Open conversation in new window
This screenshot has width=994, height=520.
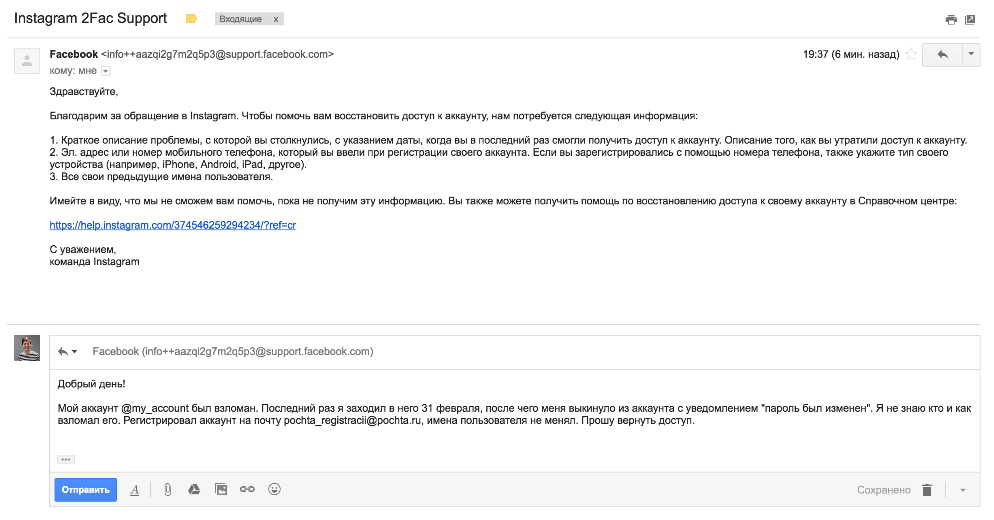pyautogui.click(x=970, y=20)
